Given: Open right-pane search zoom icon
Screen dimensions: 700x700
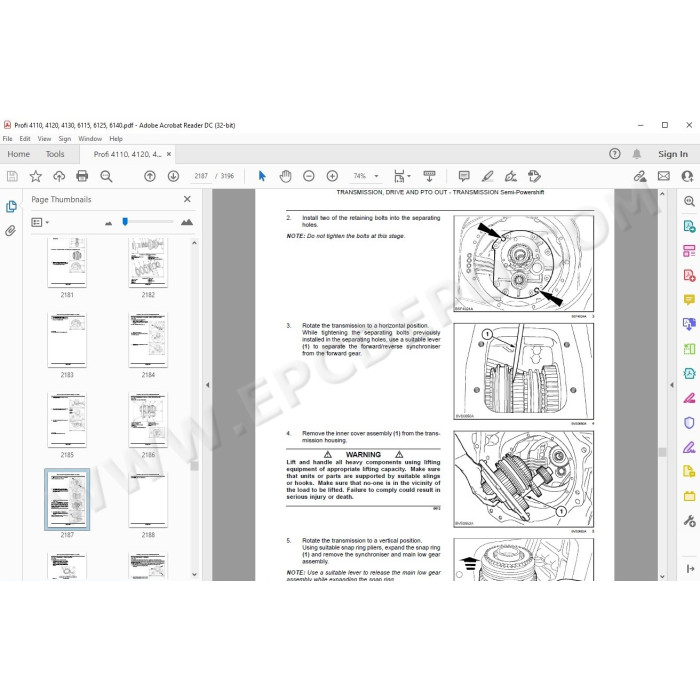Looking at the screenshot, I should coord(689,201).
